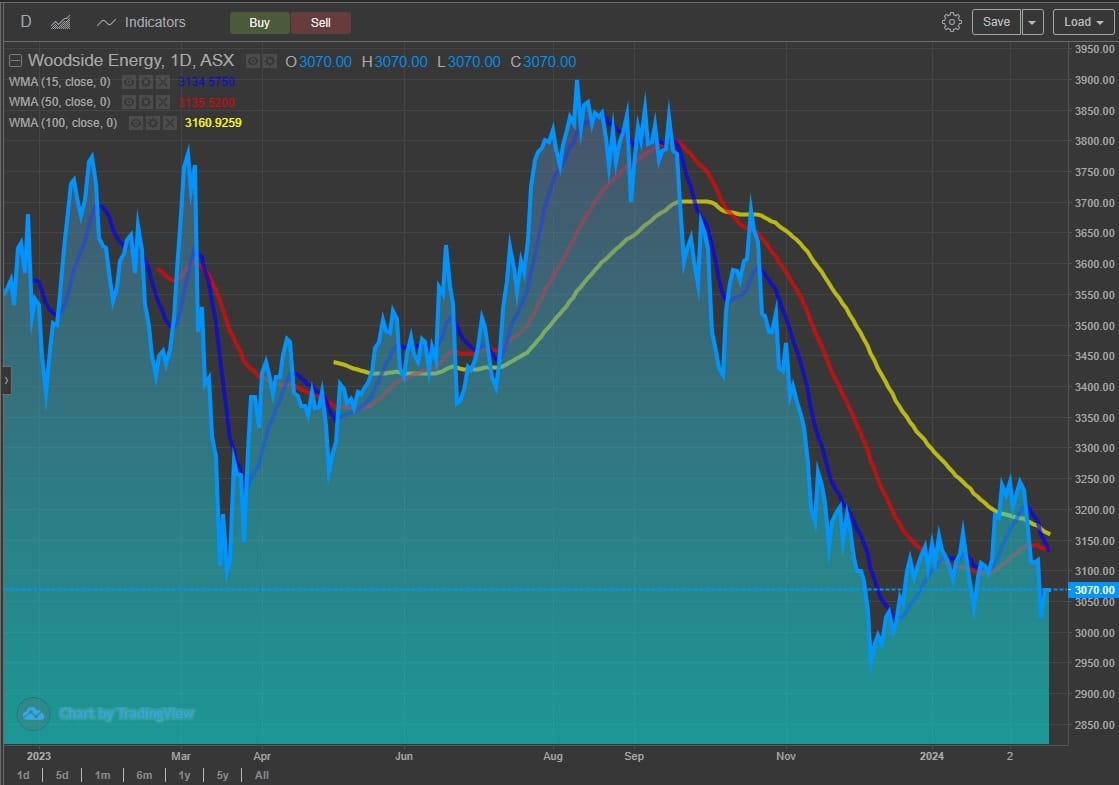
Task: Hide the WMA 15 indicator
Action: 129,82
